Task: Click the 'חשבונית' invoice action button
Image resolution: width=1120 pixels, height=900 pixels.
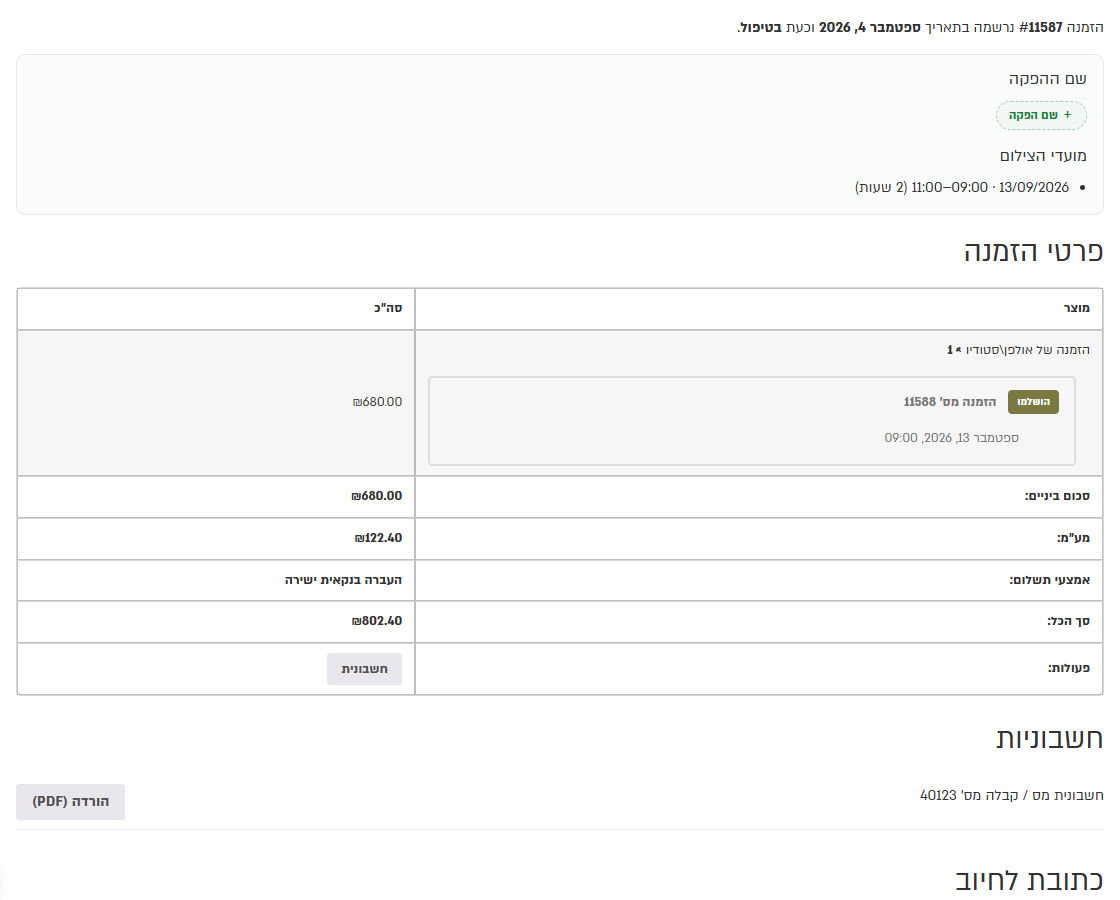Action: [364, 669]
